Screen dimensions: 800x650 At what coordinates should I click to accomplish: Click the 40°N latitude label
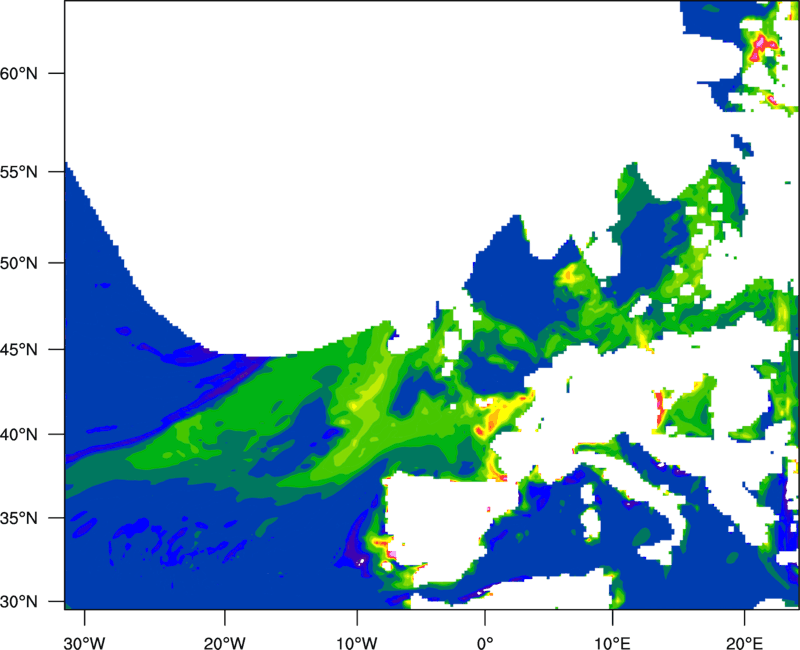(19, 435)
